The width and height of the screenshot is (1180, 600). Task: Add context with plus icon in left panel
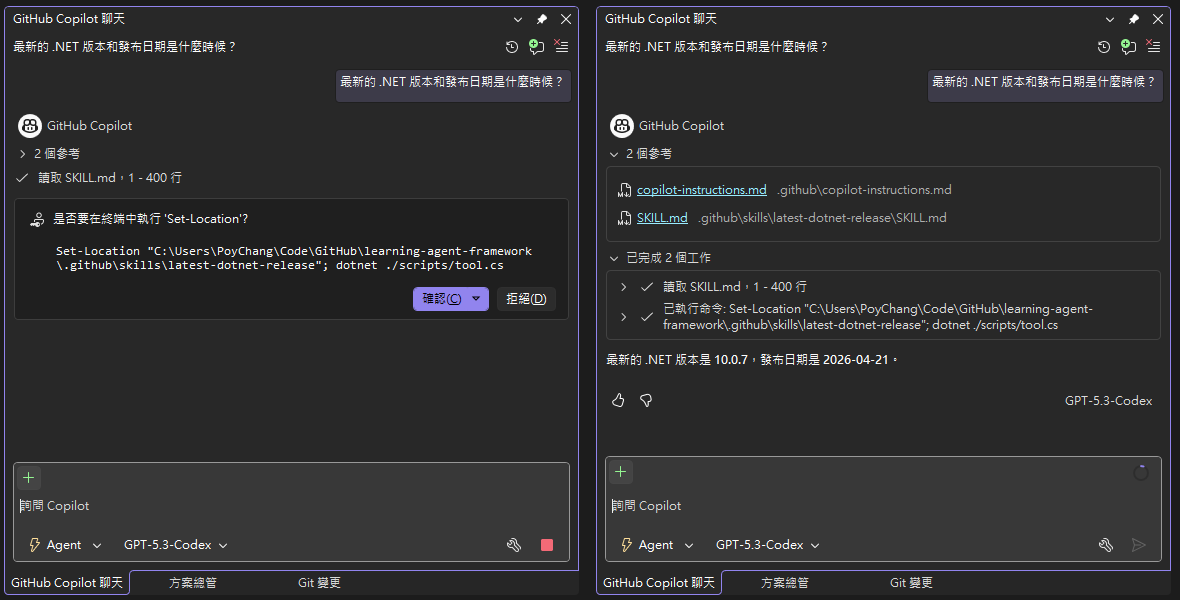(x=29, y=478)
